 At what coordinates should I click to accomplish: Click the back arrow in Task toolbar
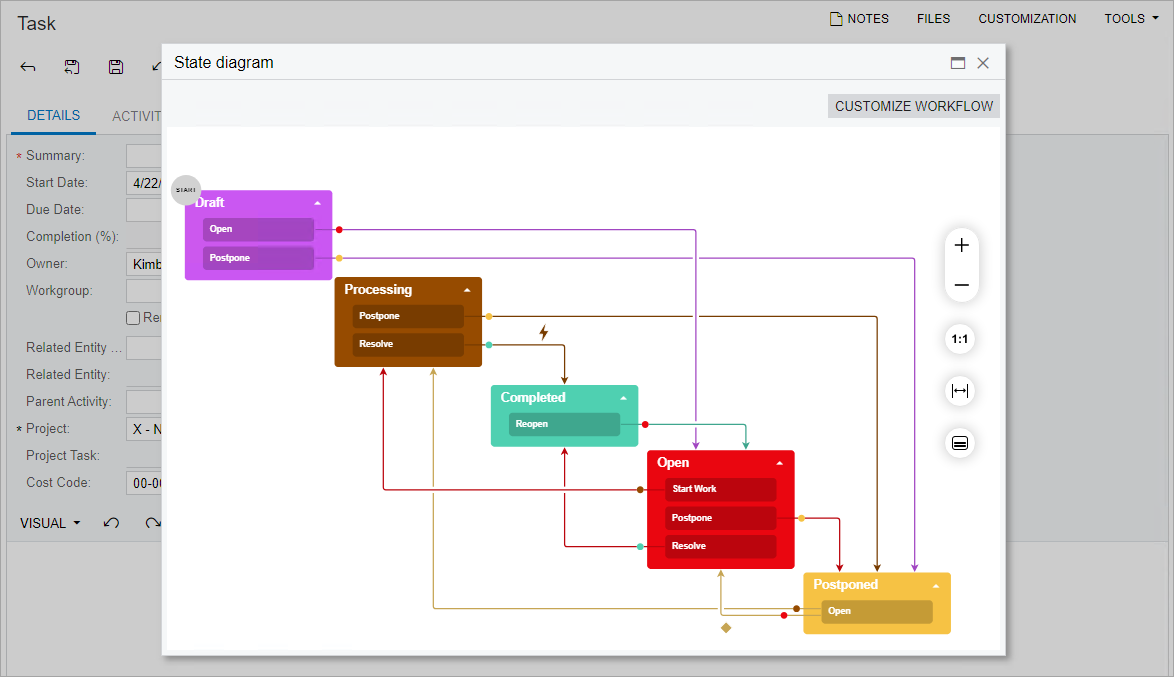click(28, 67)
